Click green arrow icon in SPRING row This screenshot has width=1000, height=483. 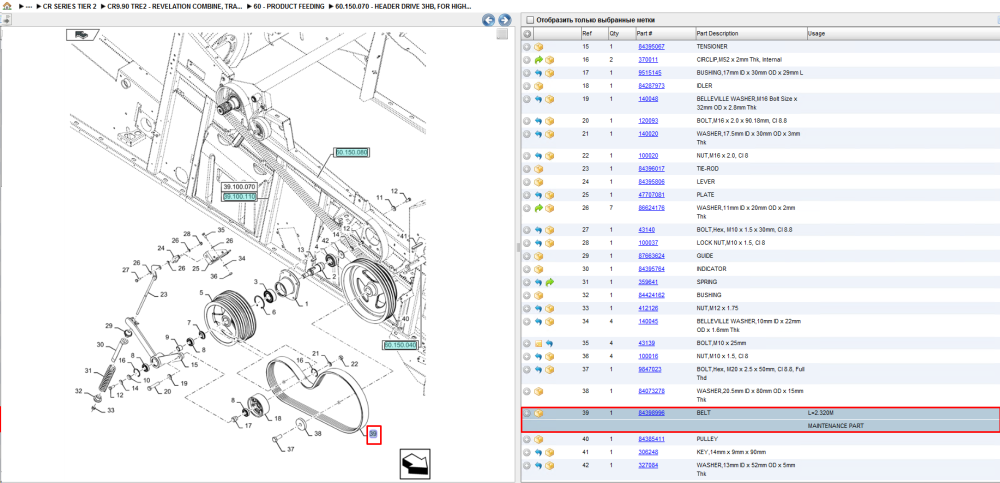[550, 282]
